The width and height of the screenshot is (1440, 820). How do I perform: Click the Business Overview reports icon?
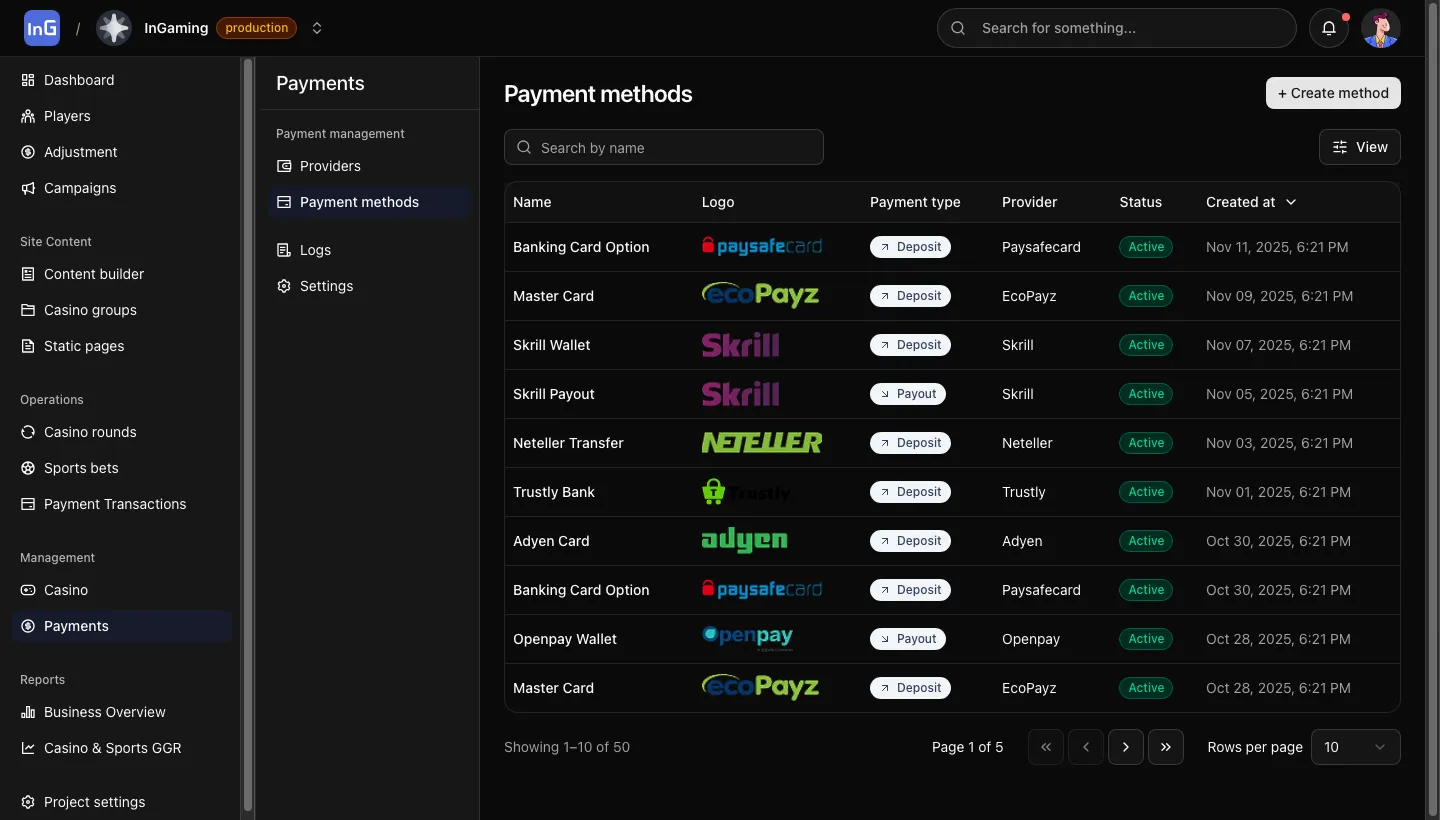click(28, 712)
